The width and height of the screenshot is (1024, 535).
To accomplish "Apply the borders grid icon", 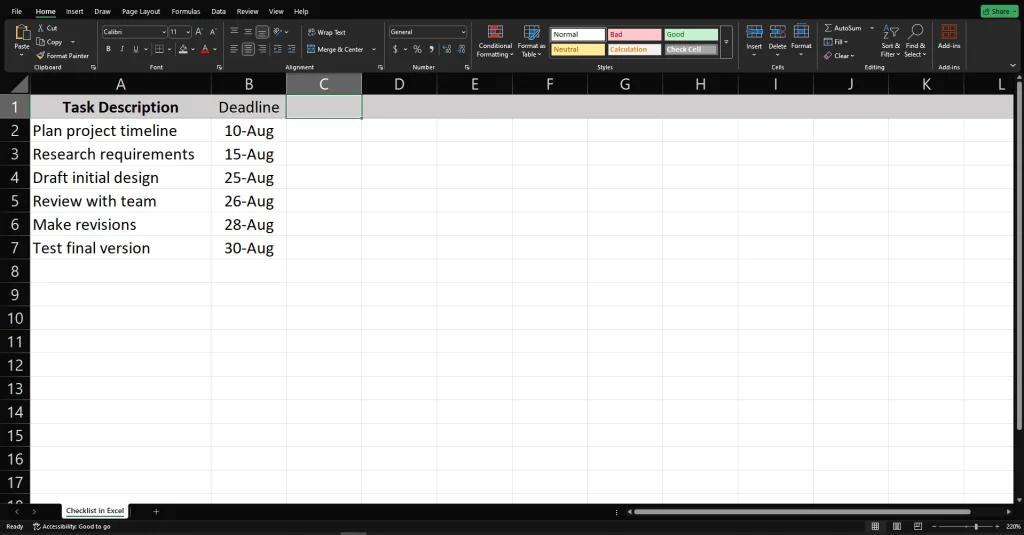I will [159, 49].
